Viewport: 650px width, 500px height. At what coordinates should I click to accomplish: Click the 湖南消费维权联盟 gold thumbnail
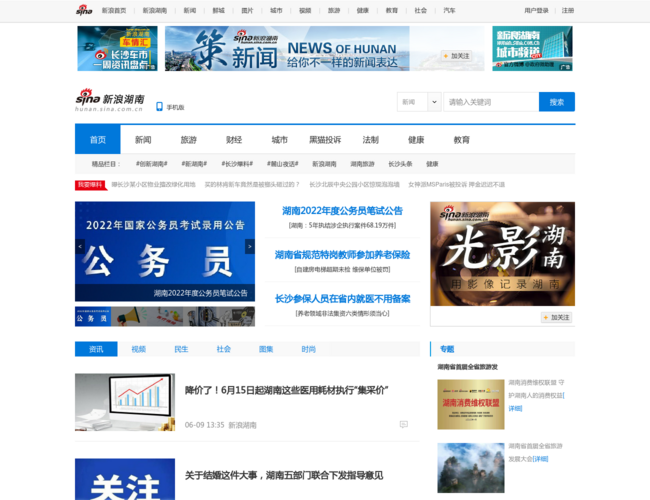471,404
